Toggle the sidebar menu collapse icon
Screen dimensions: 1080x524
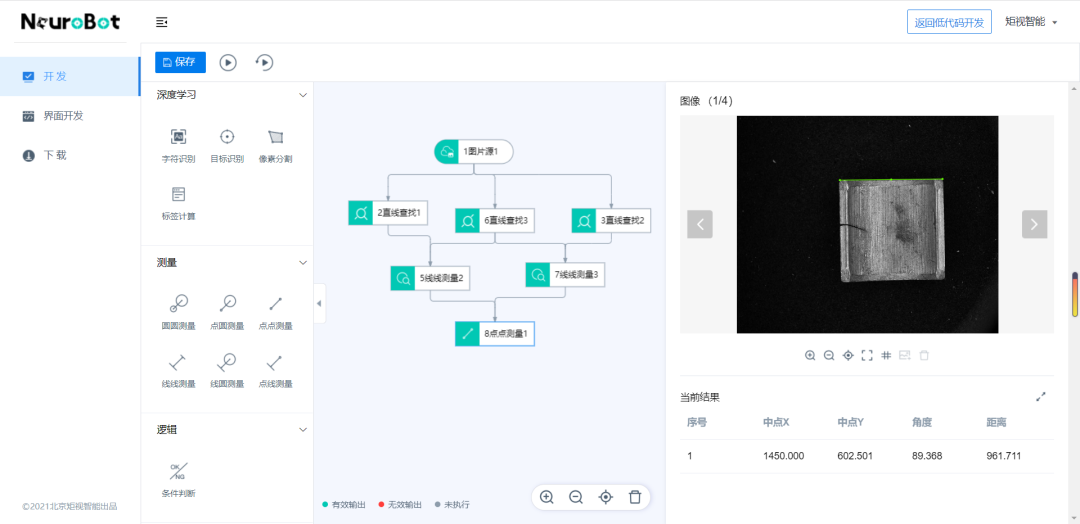(x=162, y=22)
